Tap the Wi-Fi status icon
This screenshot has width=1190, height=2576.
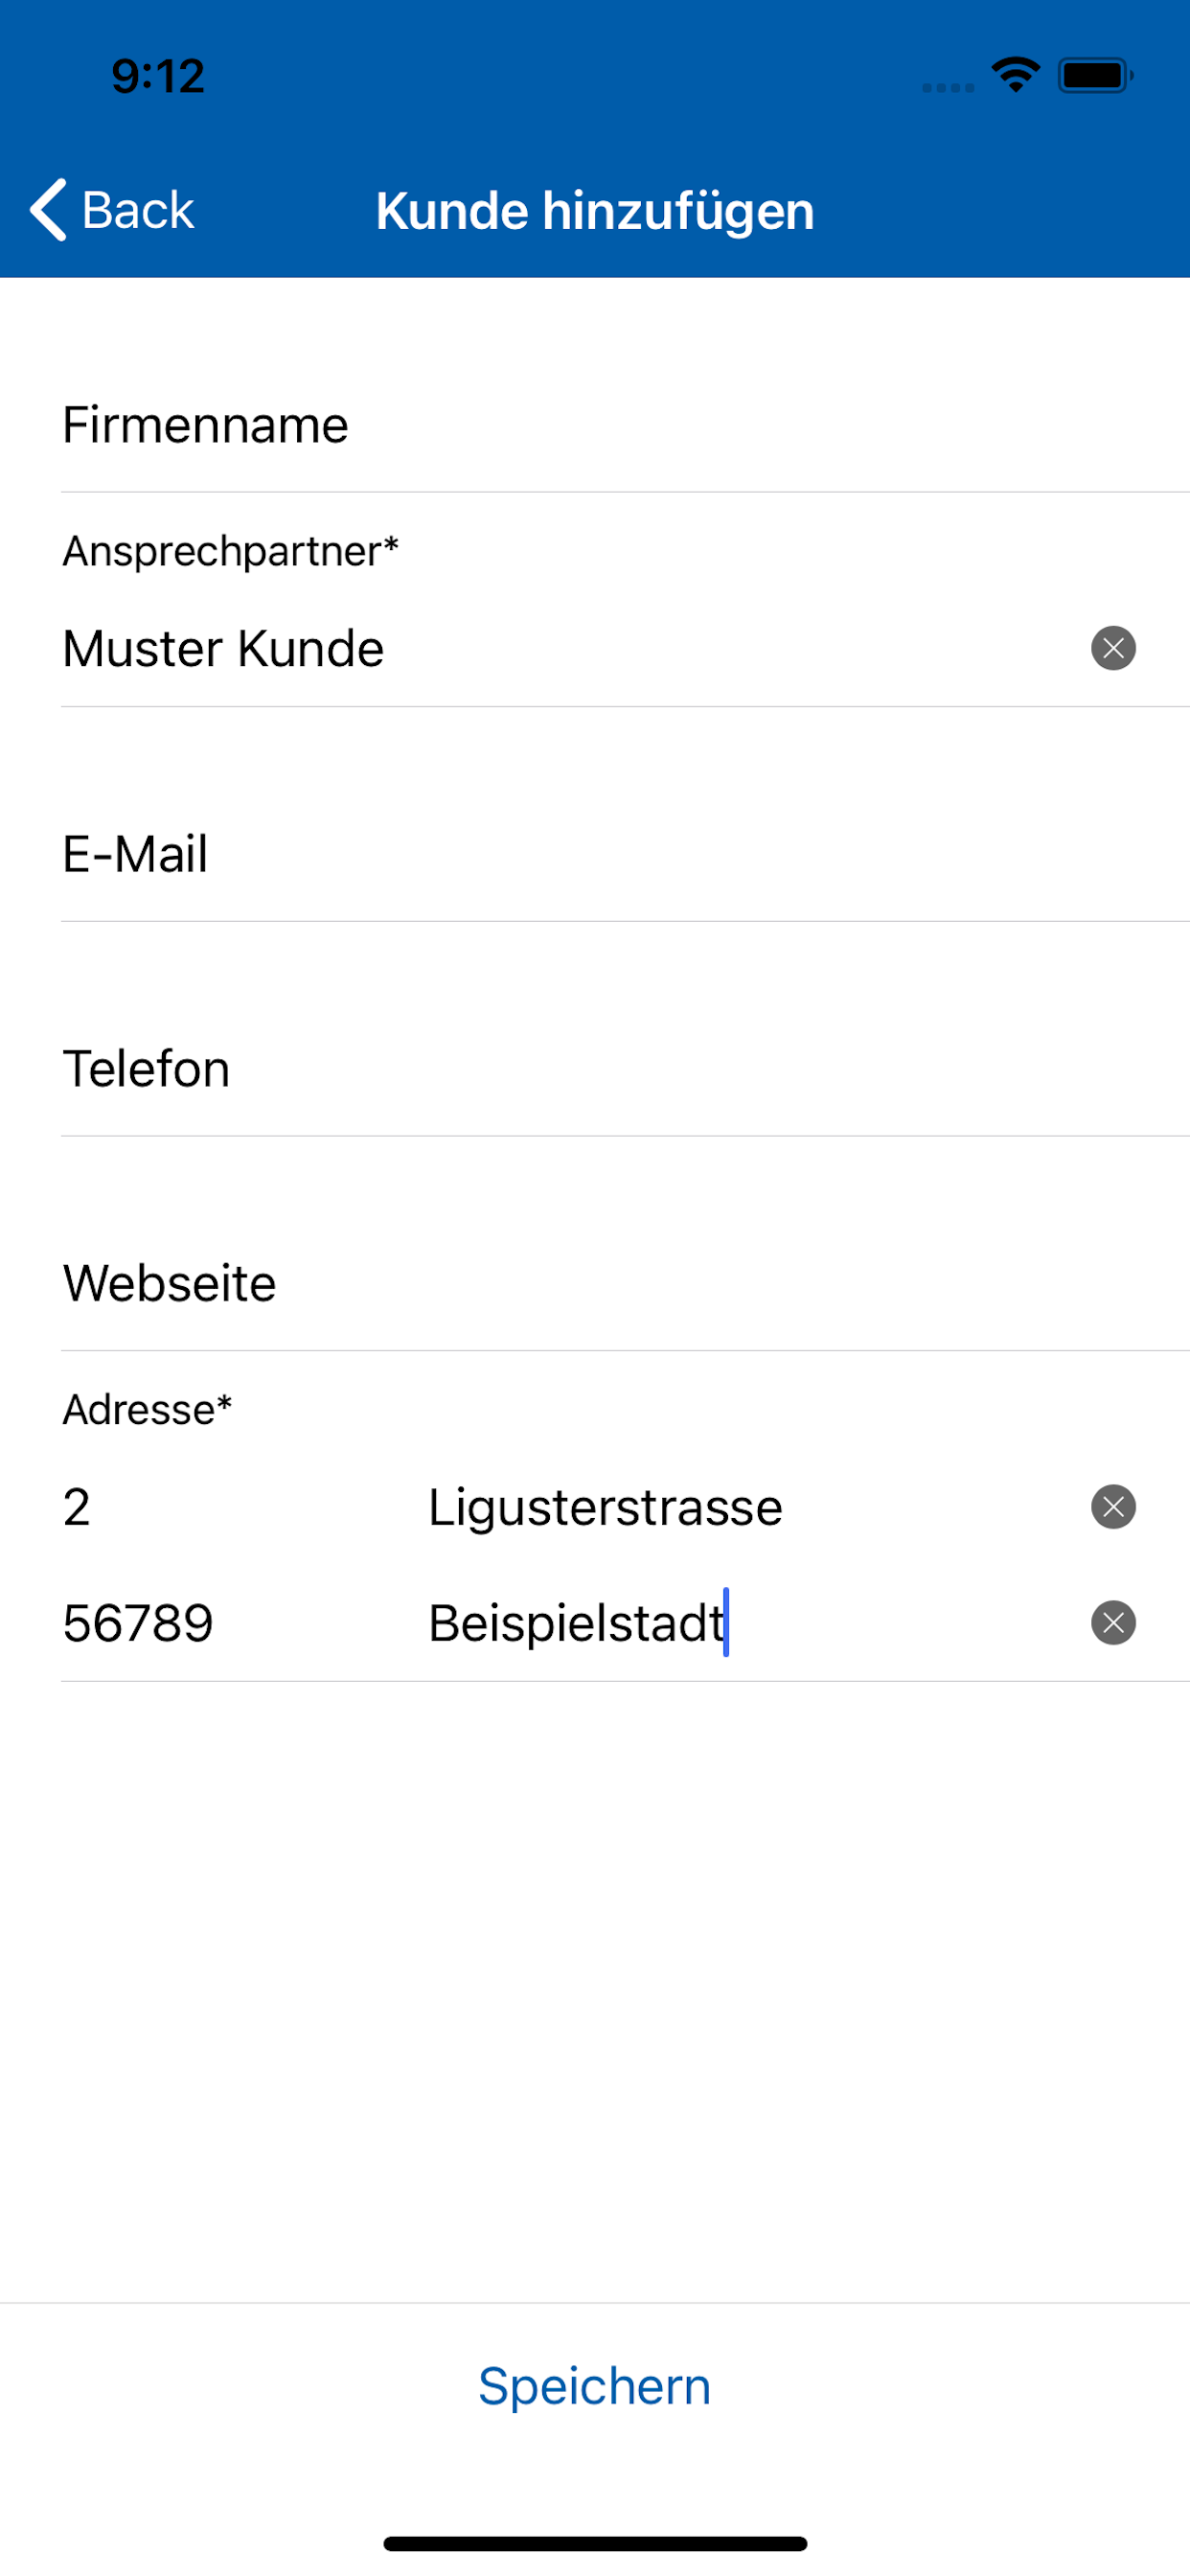(1015, 75)
